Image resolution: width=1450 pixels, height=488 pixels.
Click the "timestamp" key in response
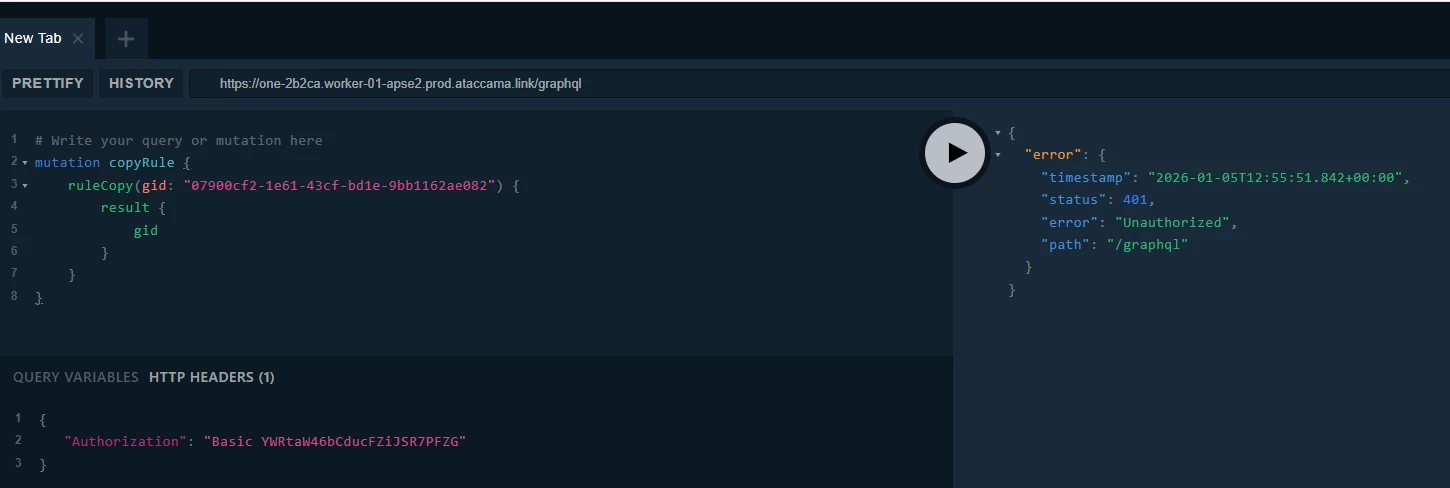click(x=1086, y=177)
